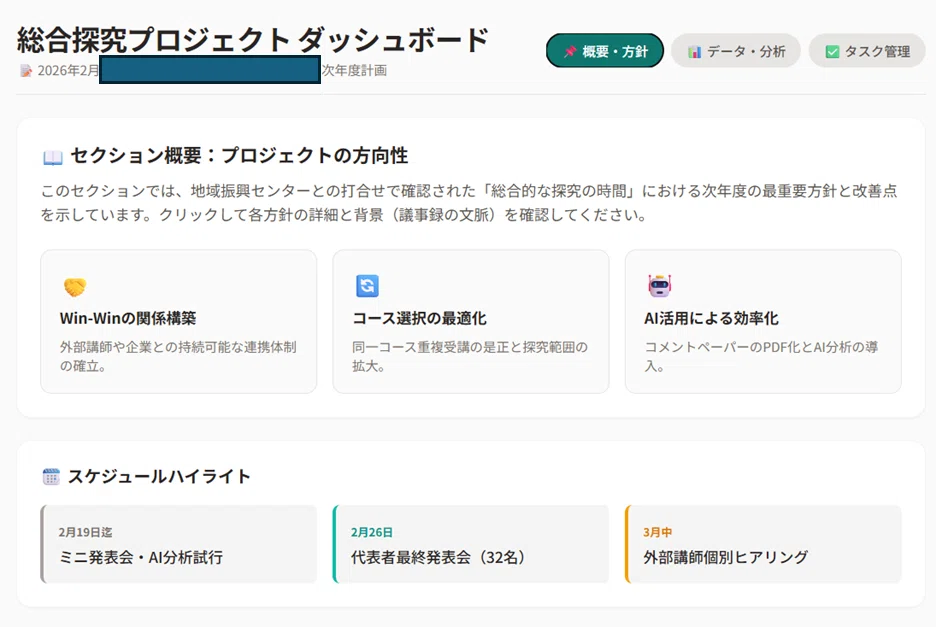This screenshot has width=936, height=627.
Task: Open the AI活用による効率化 card
Action: [763, 321]
